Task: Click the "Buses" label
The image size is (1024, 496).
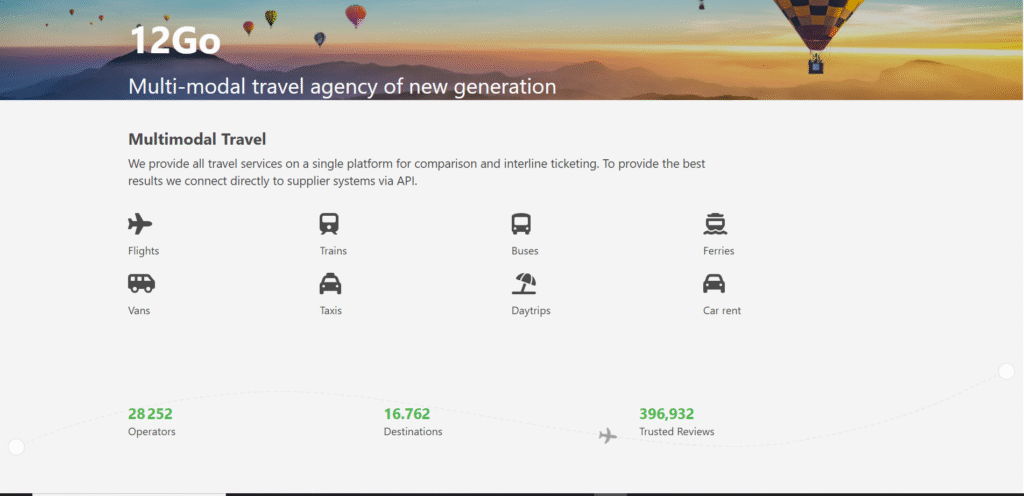Action: [x=525, y=251]
